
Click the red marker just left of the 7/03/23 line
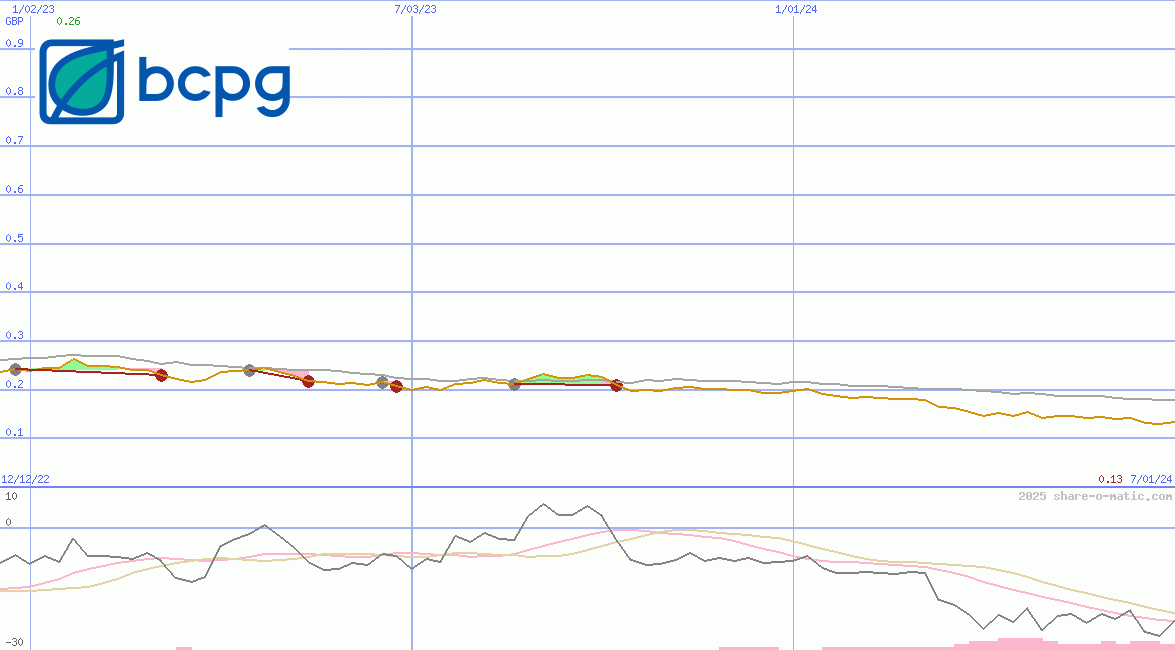click(396, 387)
